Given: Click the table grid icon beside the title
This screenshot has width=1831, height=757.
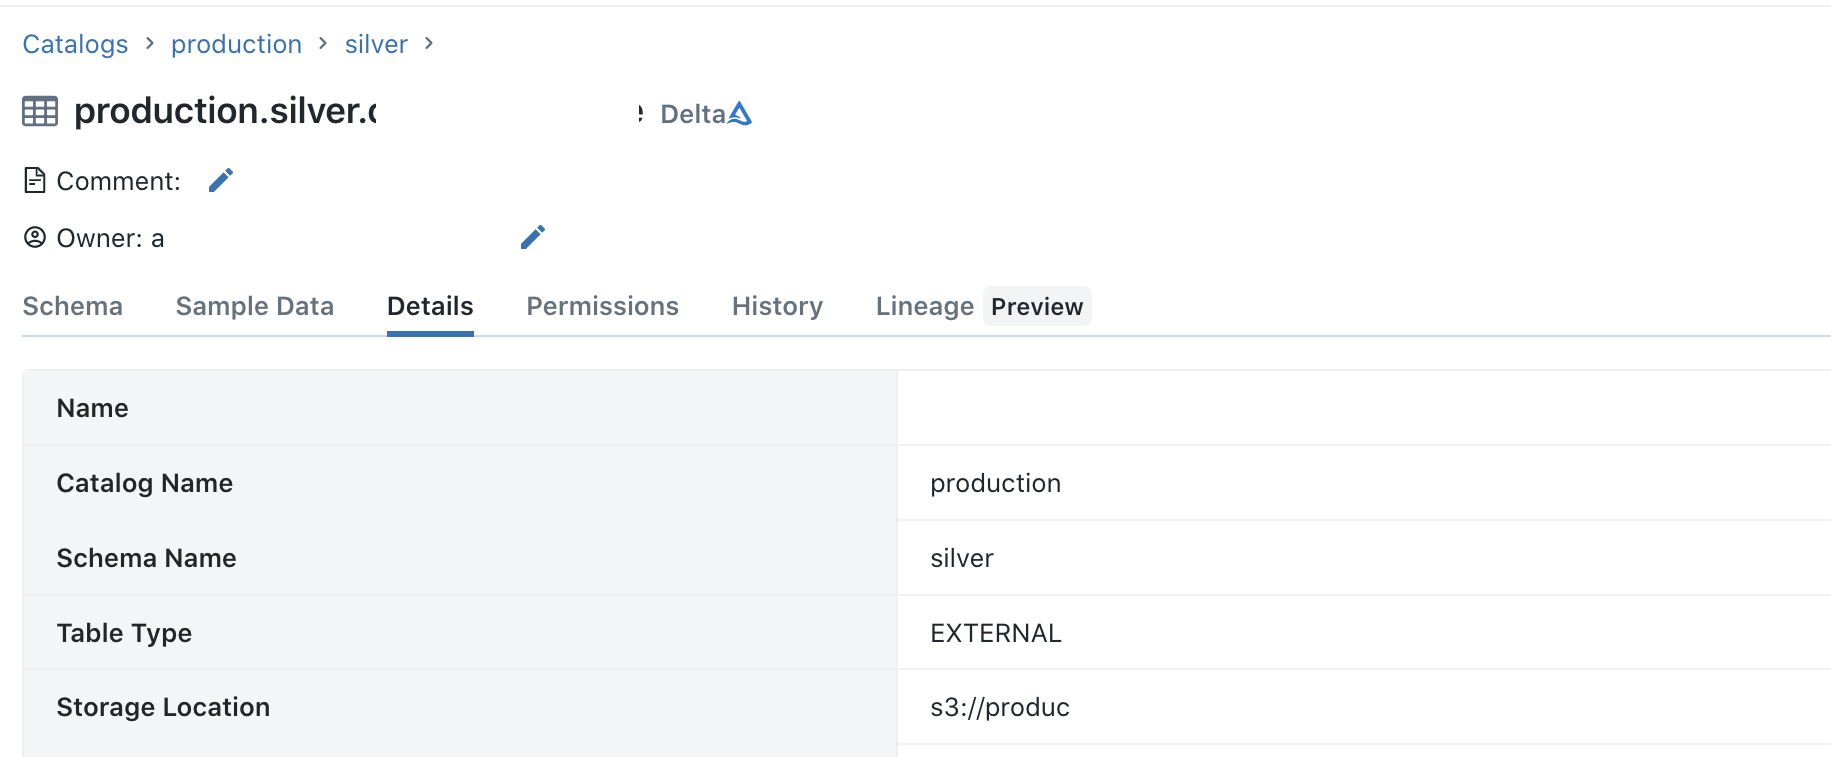Looking at the screenshot, I should coord(40,111).
